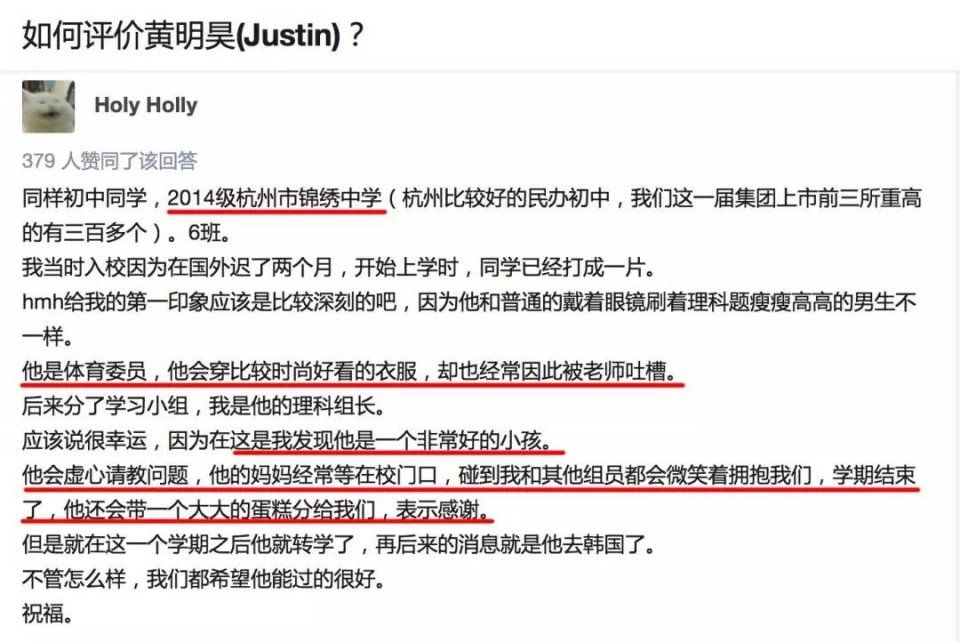Click the Holy Holly cat avatar

pos(48,106)
